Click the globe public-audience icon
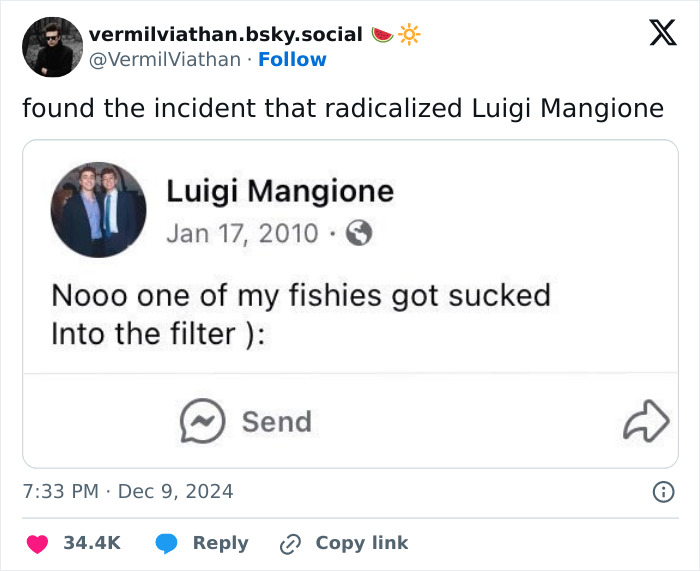The height and width of the screenshot is (571, 700). tap(358, 234)
